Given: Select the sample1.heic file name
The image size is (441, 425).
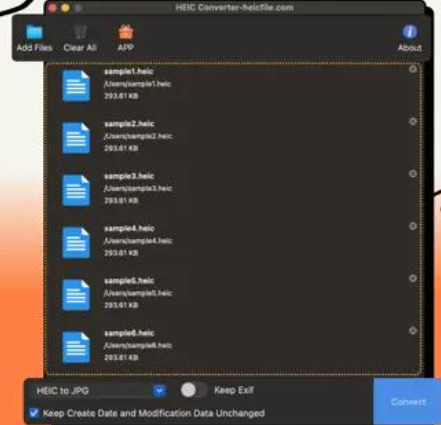Looking at the screenshot, I should 129,71.
